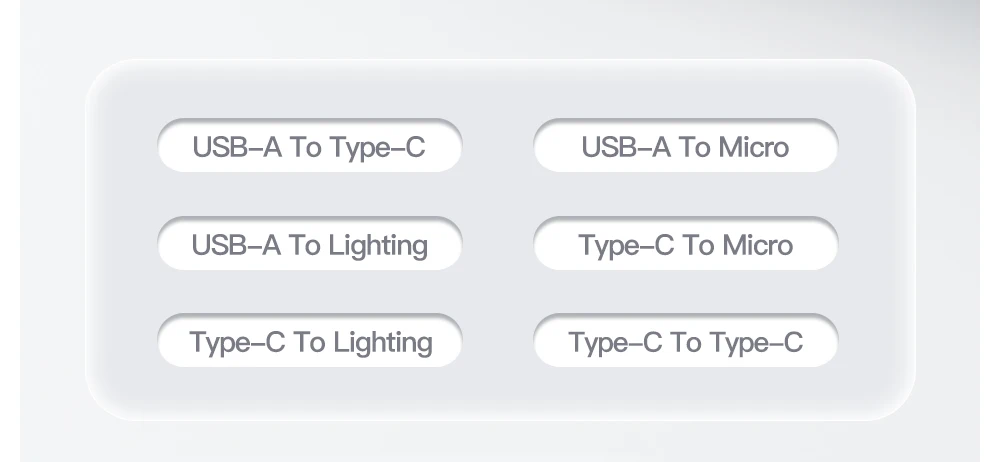
Task: Pick the Type-C To Lighting option
Action: point(309,342)
